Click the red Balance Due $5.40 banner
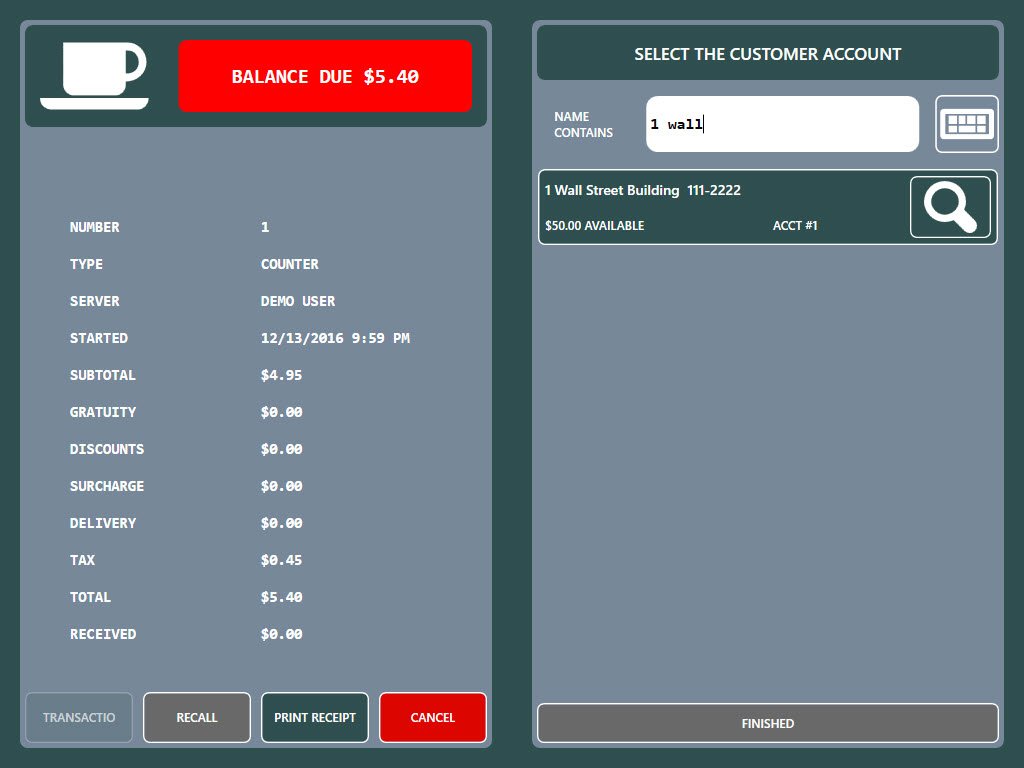Screen dimensions: 1024x768 (325, 76)
